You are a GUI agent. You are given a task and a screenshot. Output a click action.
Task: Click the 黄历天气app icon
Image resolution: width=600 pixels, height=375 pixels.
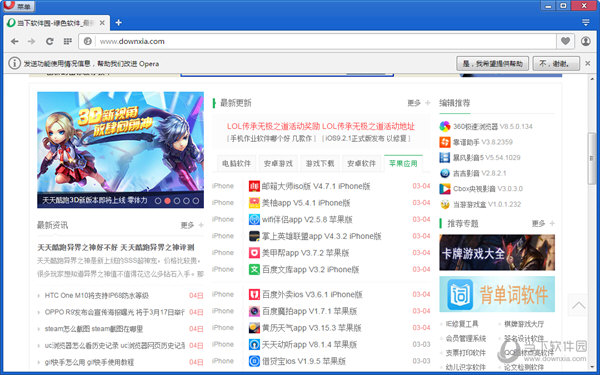(254, 328)
